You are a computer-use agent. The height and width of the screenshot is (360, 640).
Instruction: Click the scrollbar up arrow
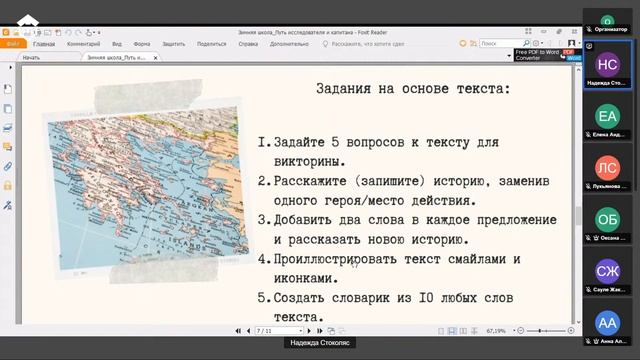tap(578, 70)
